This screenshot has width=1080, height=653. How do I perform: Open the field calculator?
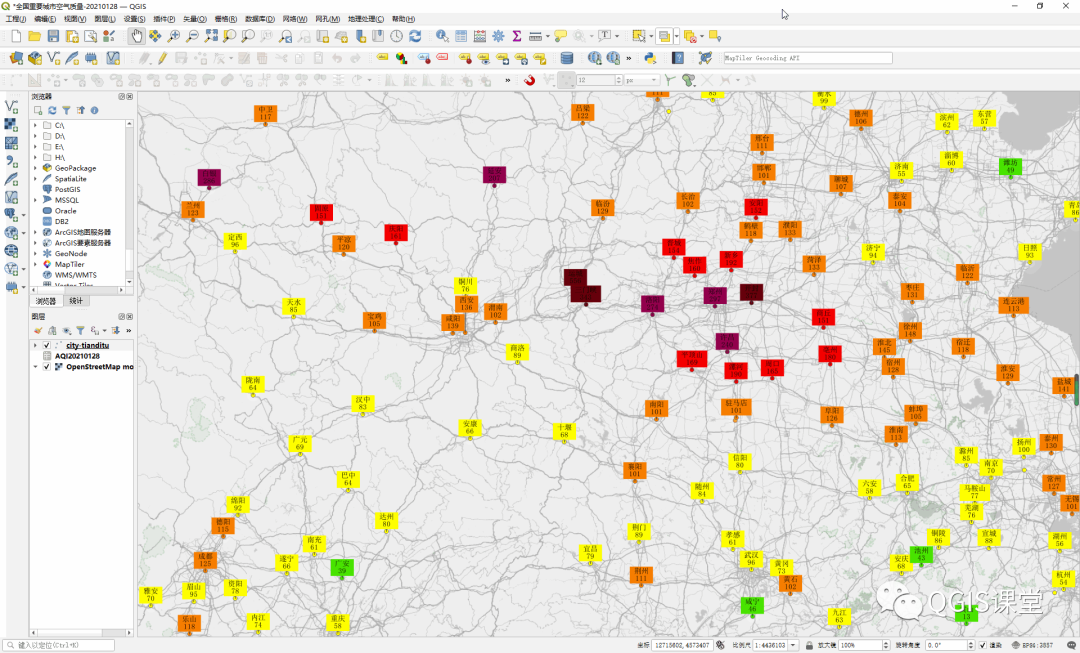pos(479,37)
